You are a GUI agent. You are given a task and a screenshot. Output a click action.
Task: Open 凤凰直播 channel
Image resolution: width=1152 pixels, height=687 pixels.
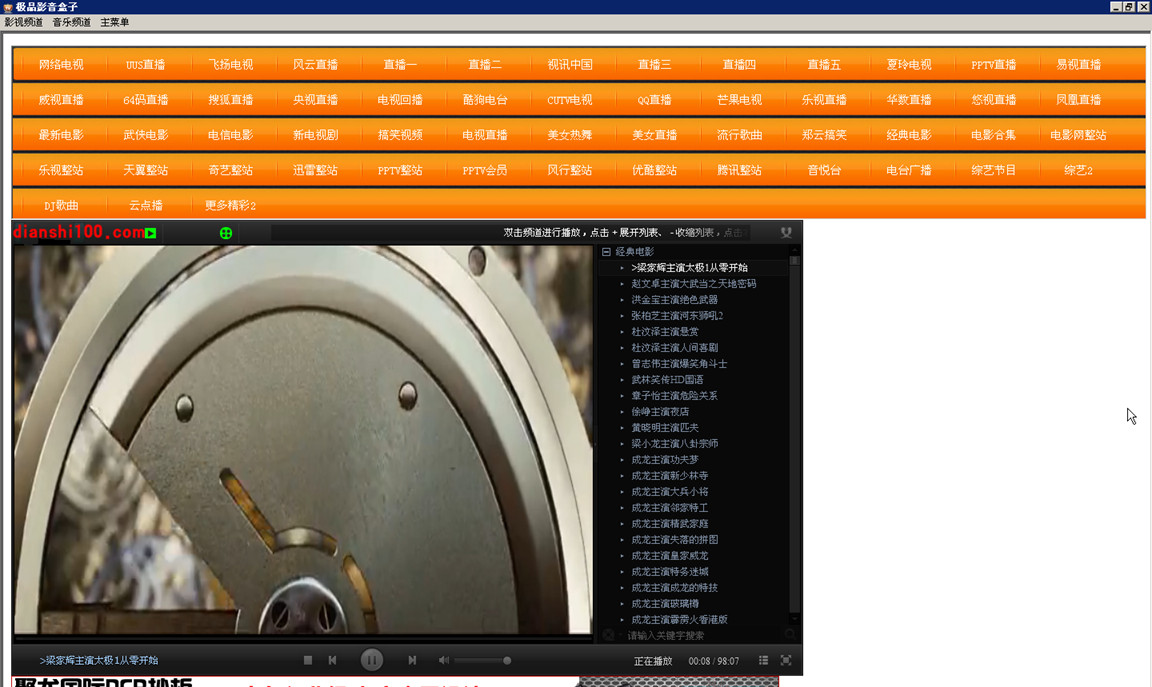[x=1079, y=100]
